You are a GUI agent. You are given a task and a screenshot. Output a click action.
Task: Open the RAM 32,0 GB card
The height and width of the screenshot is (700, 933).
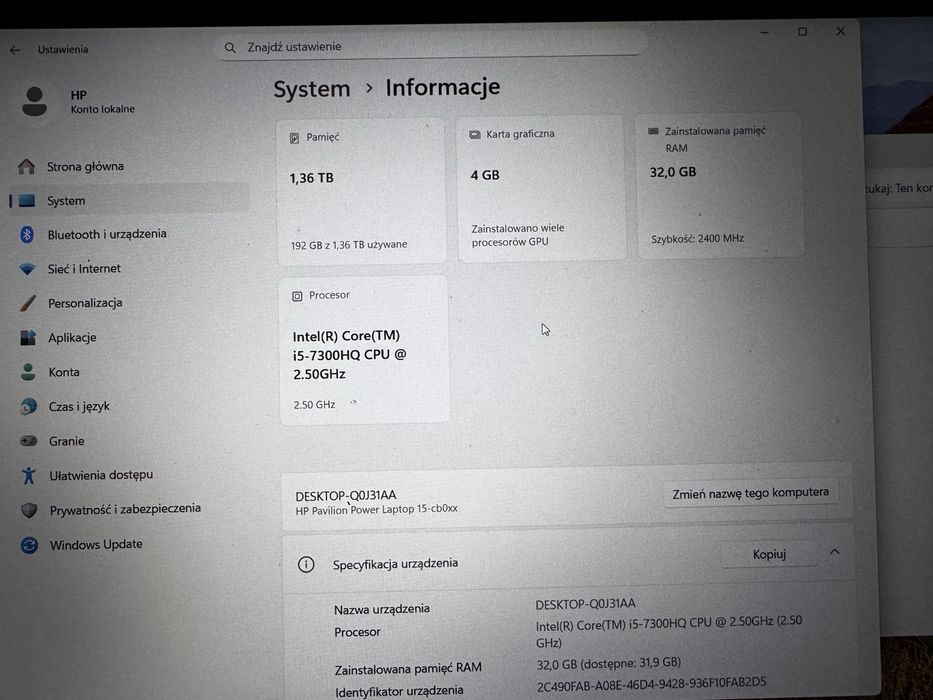720,185
